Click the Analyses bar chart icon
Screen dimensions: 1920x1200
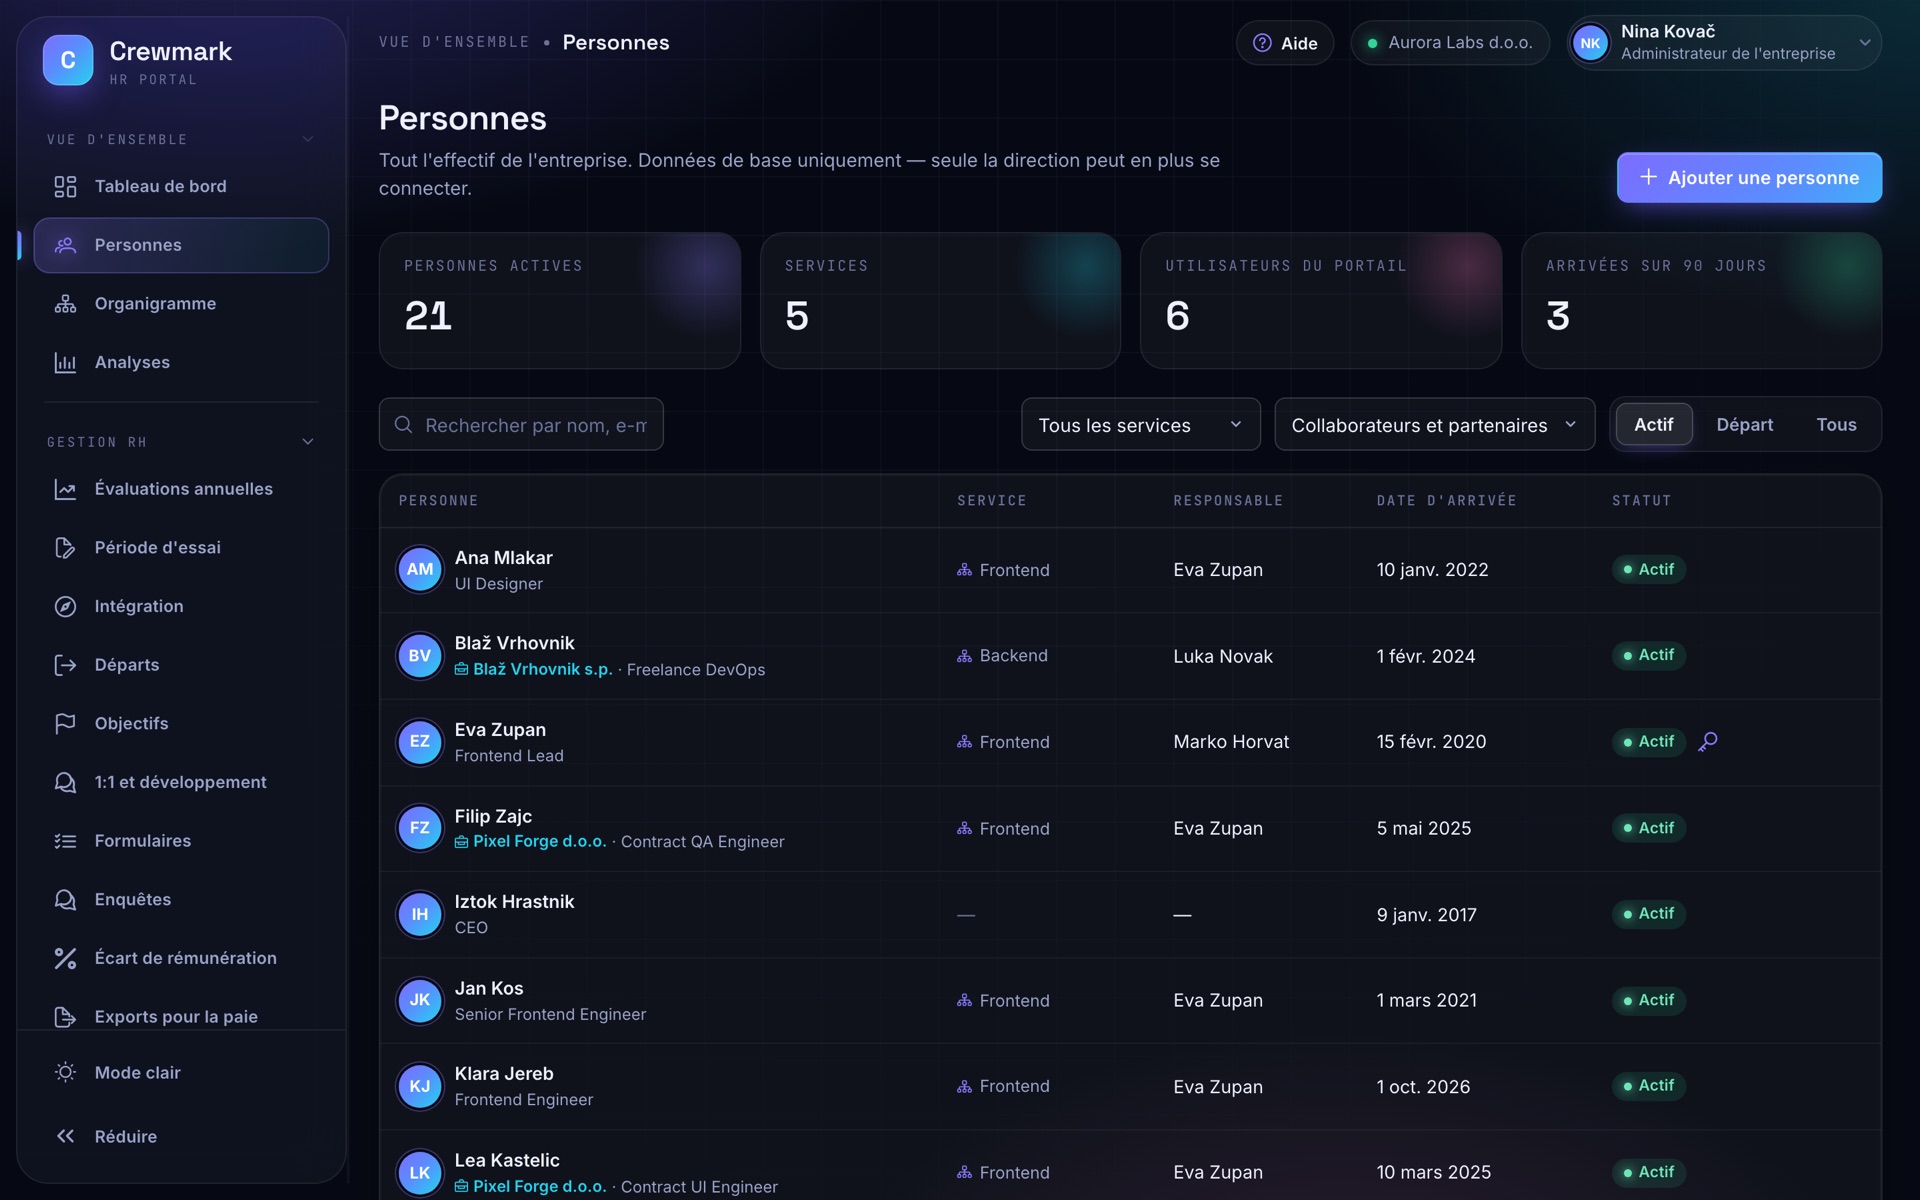65,363
